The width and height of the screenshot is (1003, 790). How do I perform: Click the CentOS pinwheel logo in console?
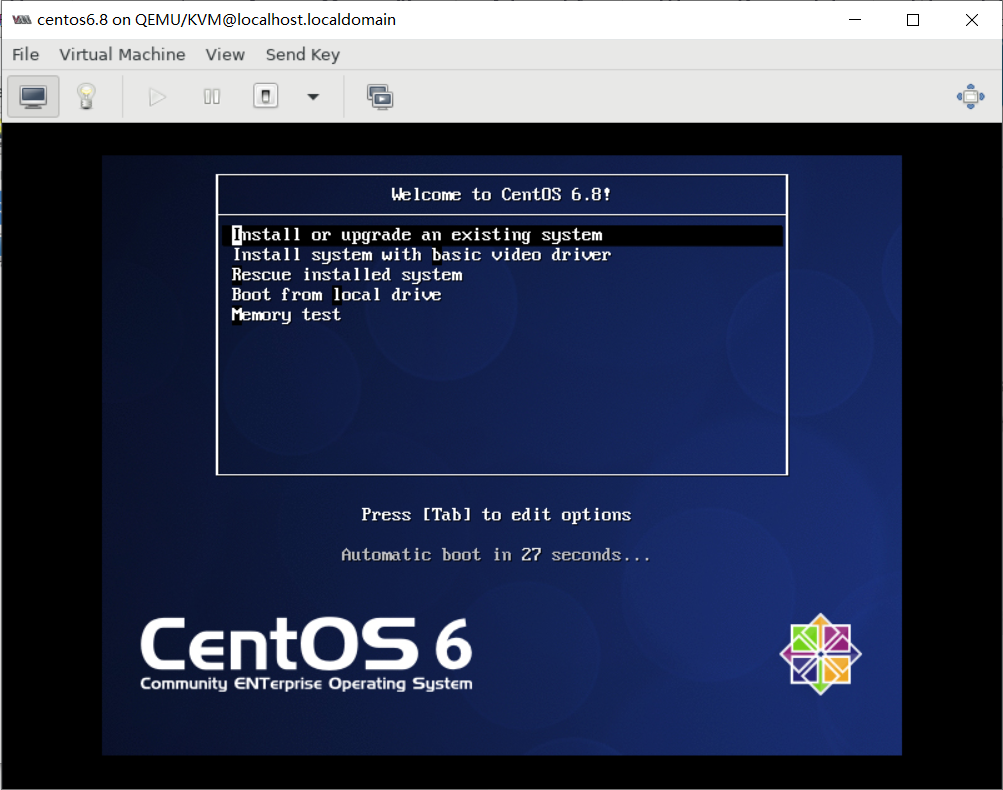tap(821, 654)
